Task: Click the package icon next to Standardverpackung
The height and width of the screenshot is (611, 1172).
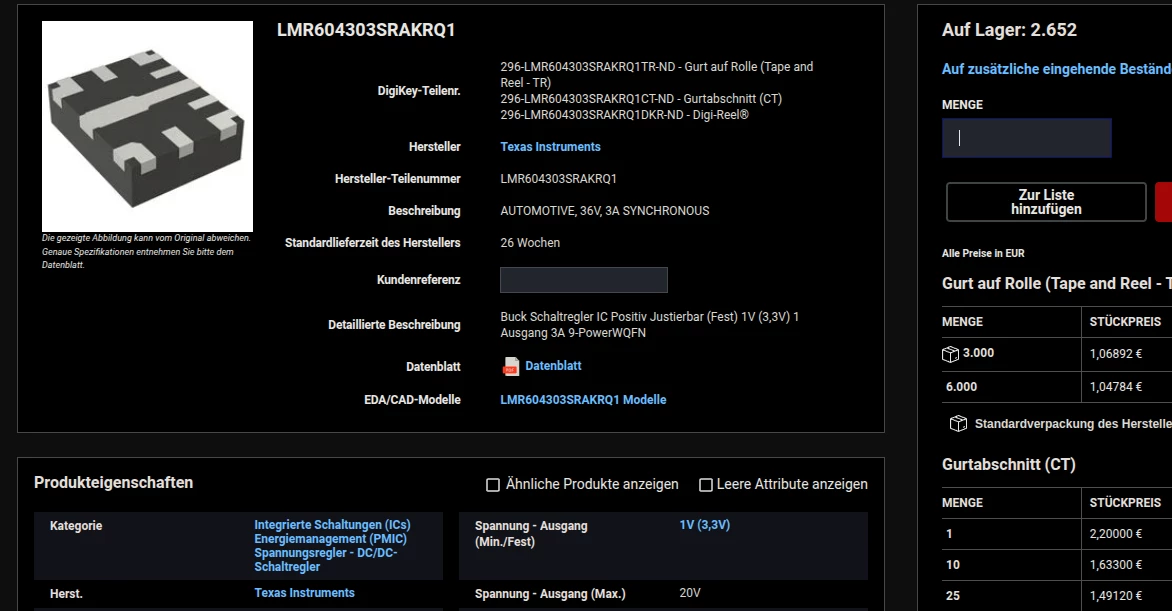Action: click(x=958, y=424)
